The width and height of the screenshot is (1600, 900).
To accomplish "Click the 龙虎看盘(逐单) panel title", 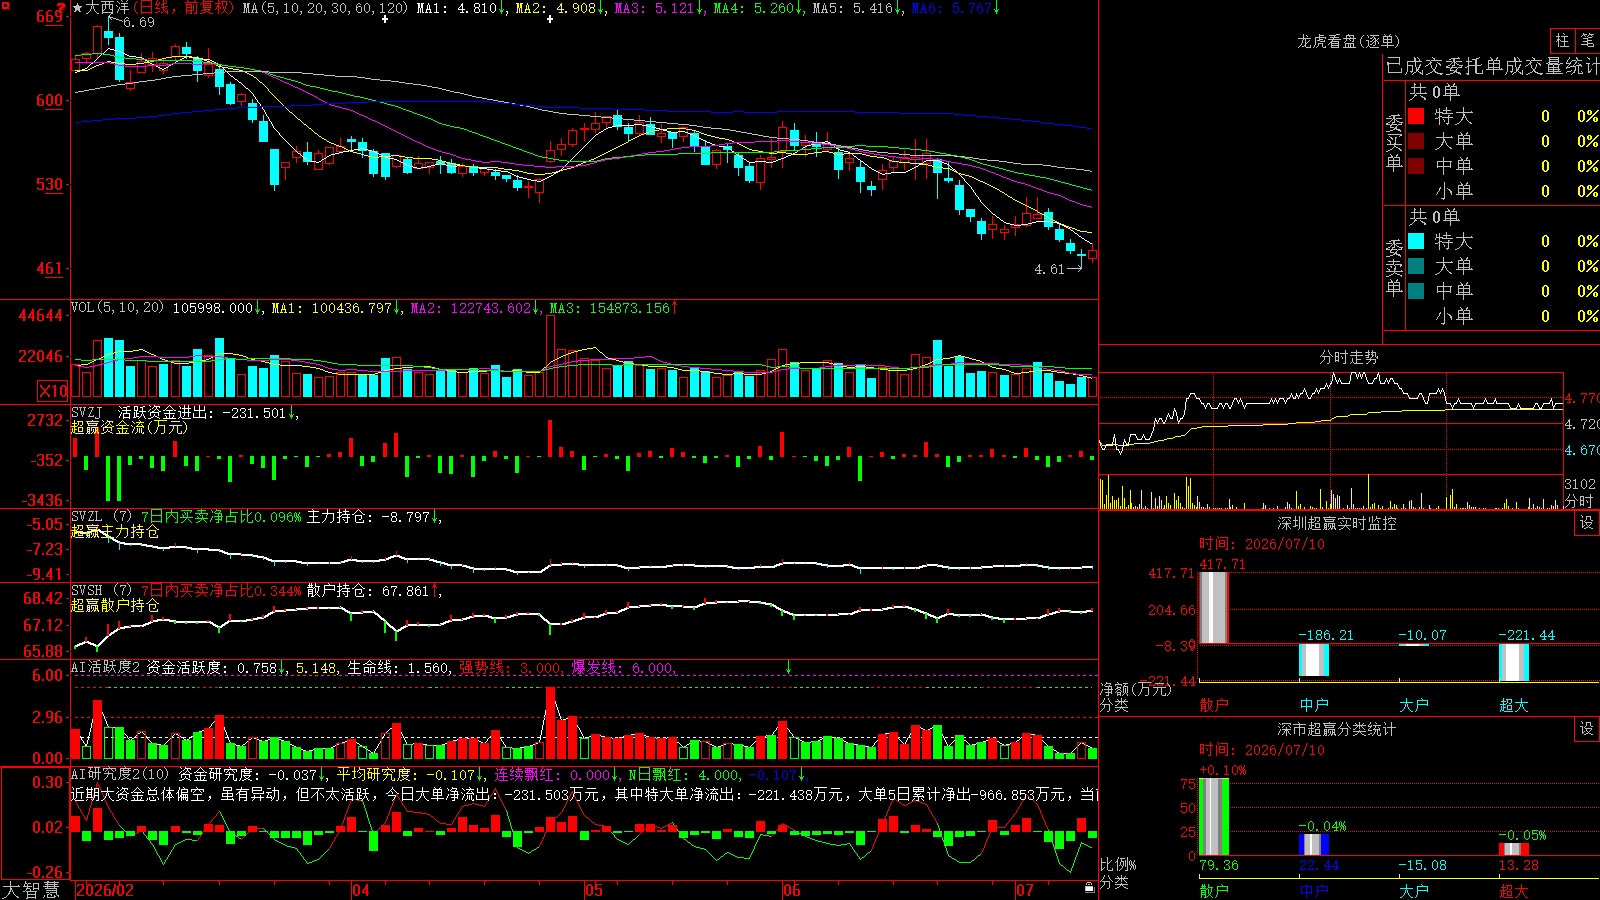I will [1349, 41].
